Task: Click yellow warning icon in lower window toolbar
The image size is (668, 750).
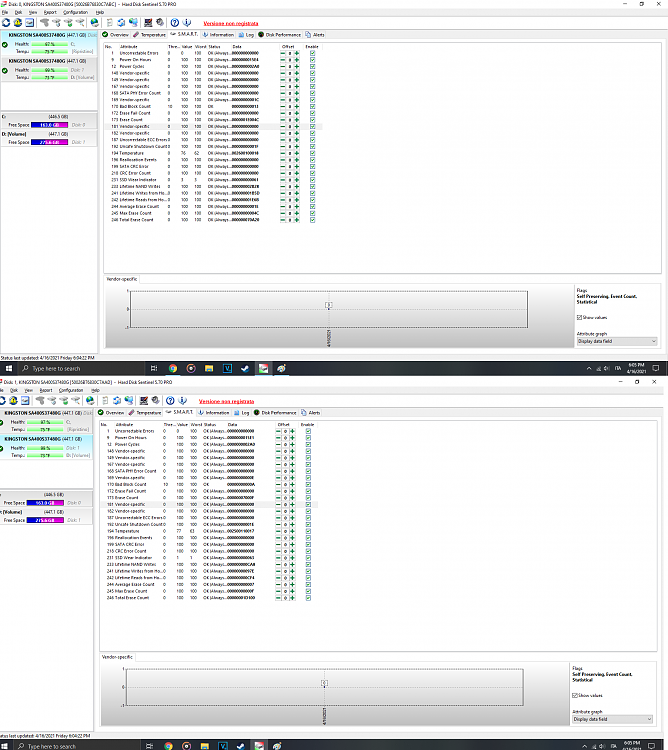Action: (13, 400)
